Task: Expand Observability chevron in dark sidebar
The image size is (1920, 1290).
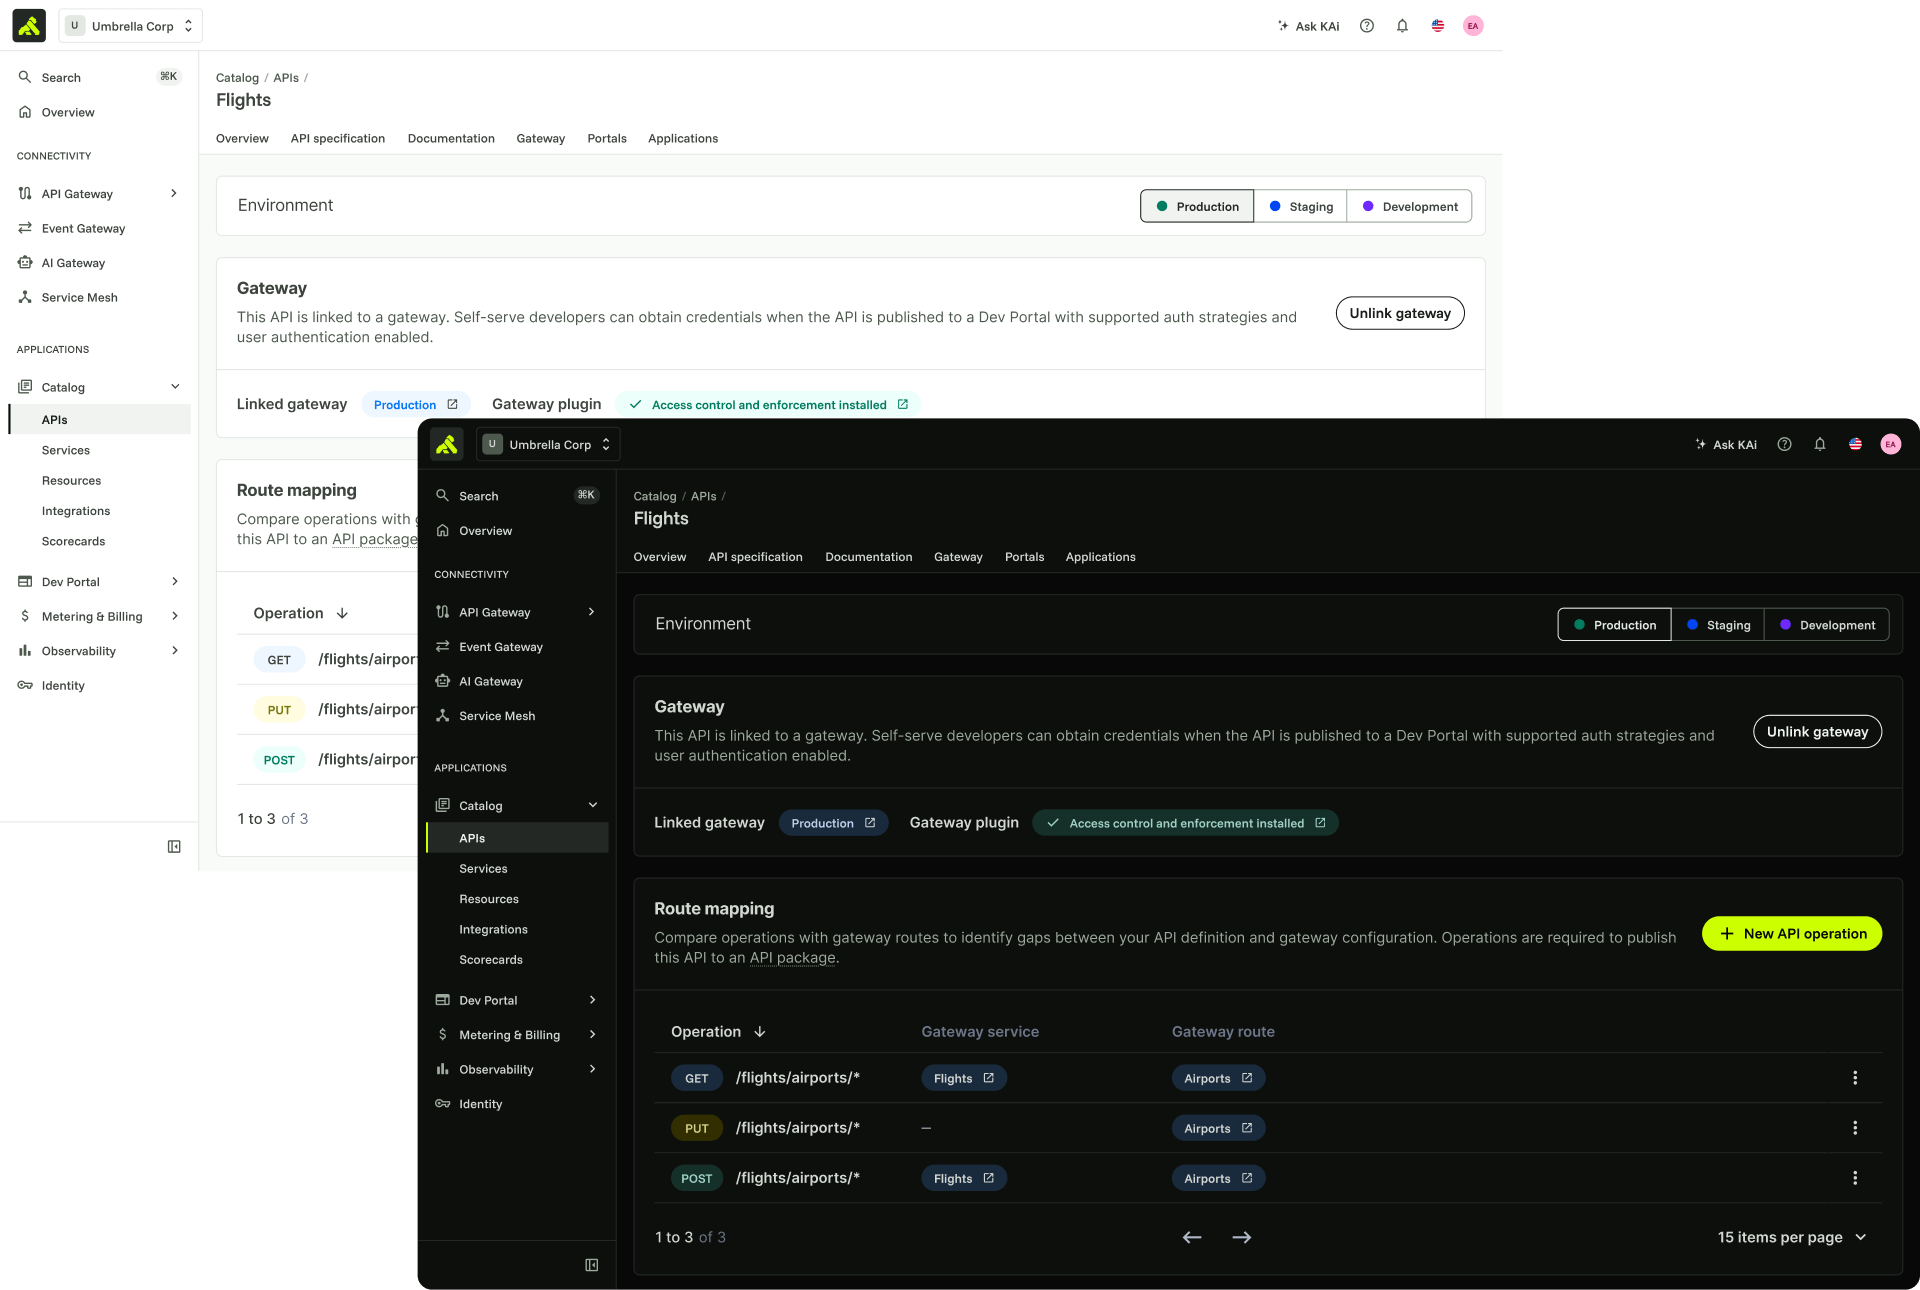Action: (x=592, y=1069)
